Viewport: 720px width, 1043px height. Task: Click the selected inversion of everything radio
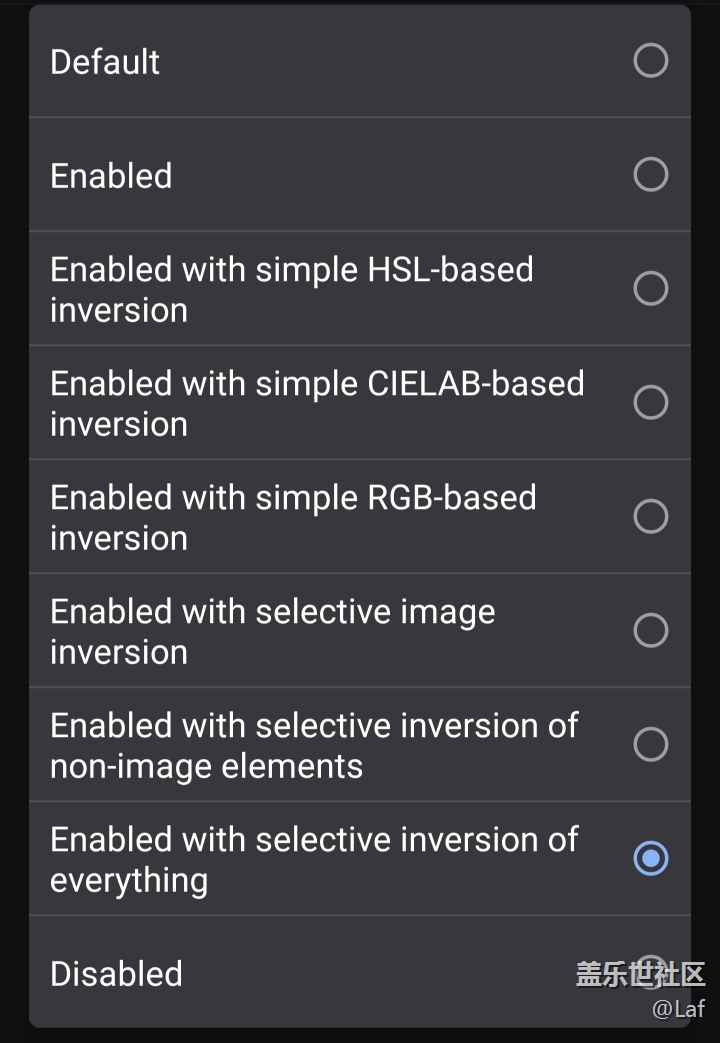[650, 858]
